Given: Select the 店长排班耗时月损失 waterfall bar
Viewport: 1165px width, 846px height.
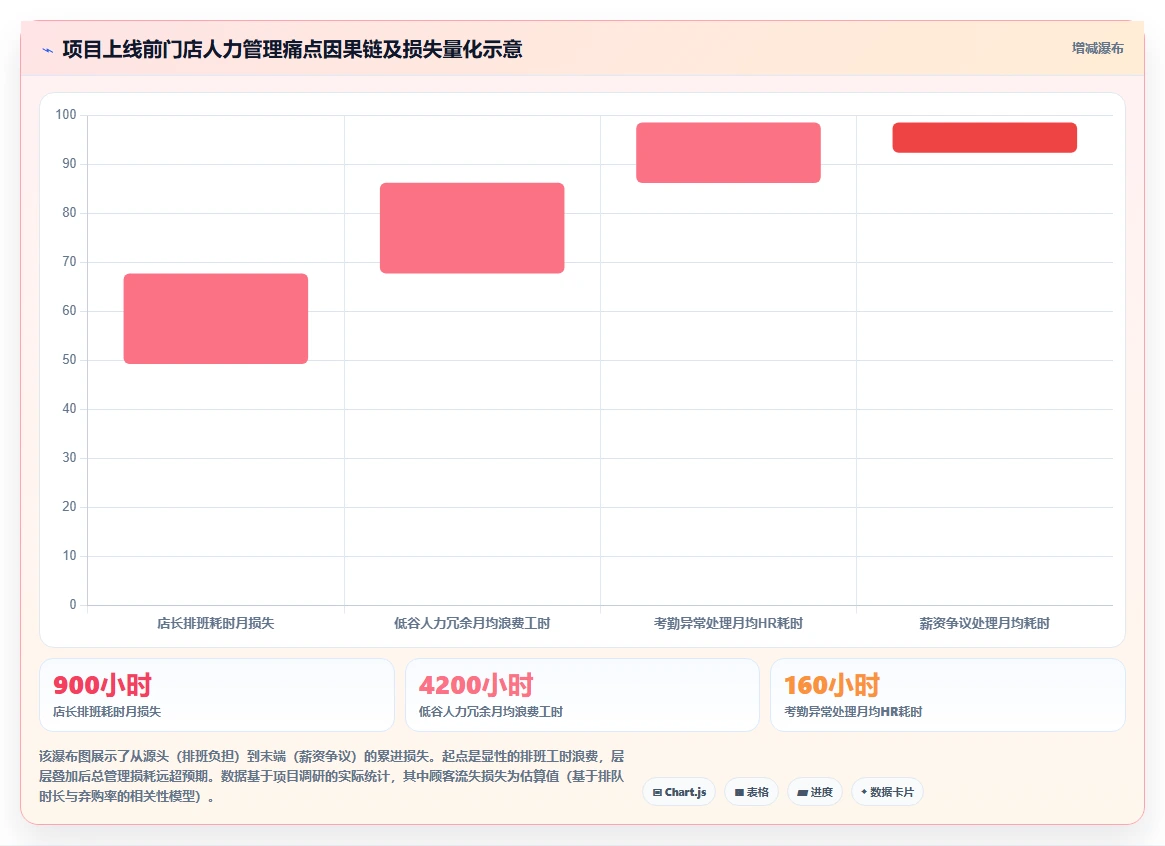Looking at the screenshot, I should pos(215,319).
